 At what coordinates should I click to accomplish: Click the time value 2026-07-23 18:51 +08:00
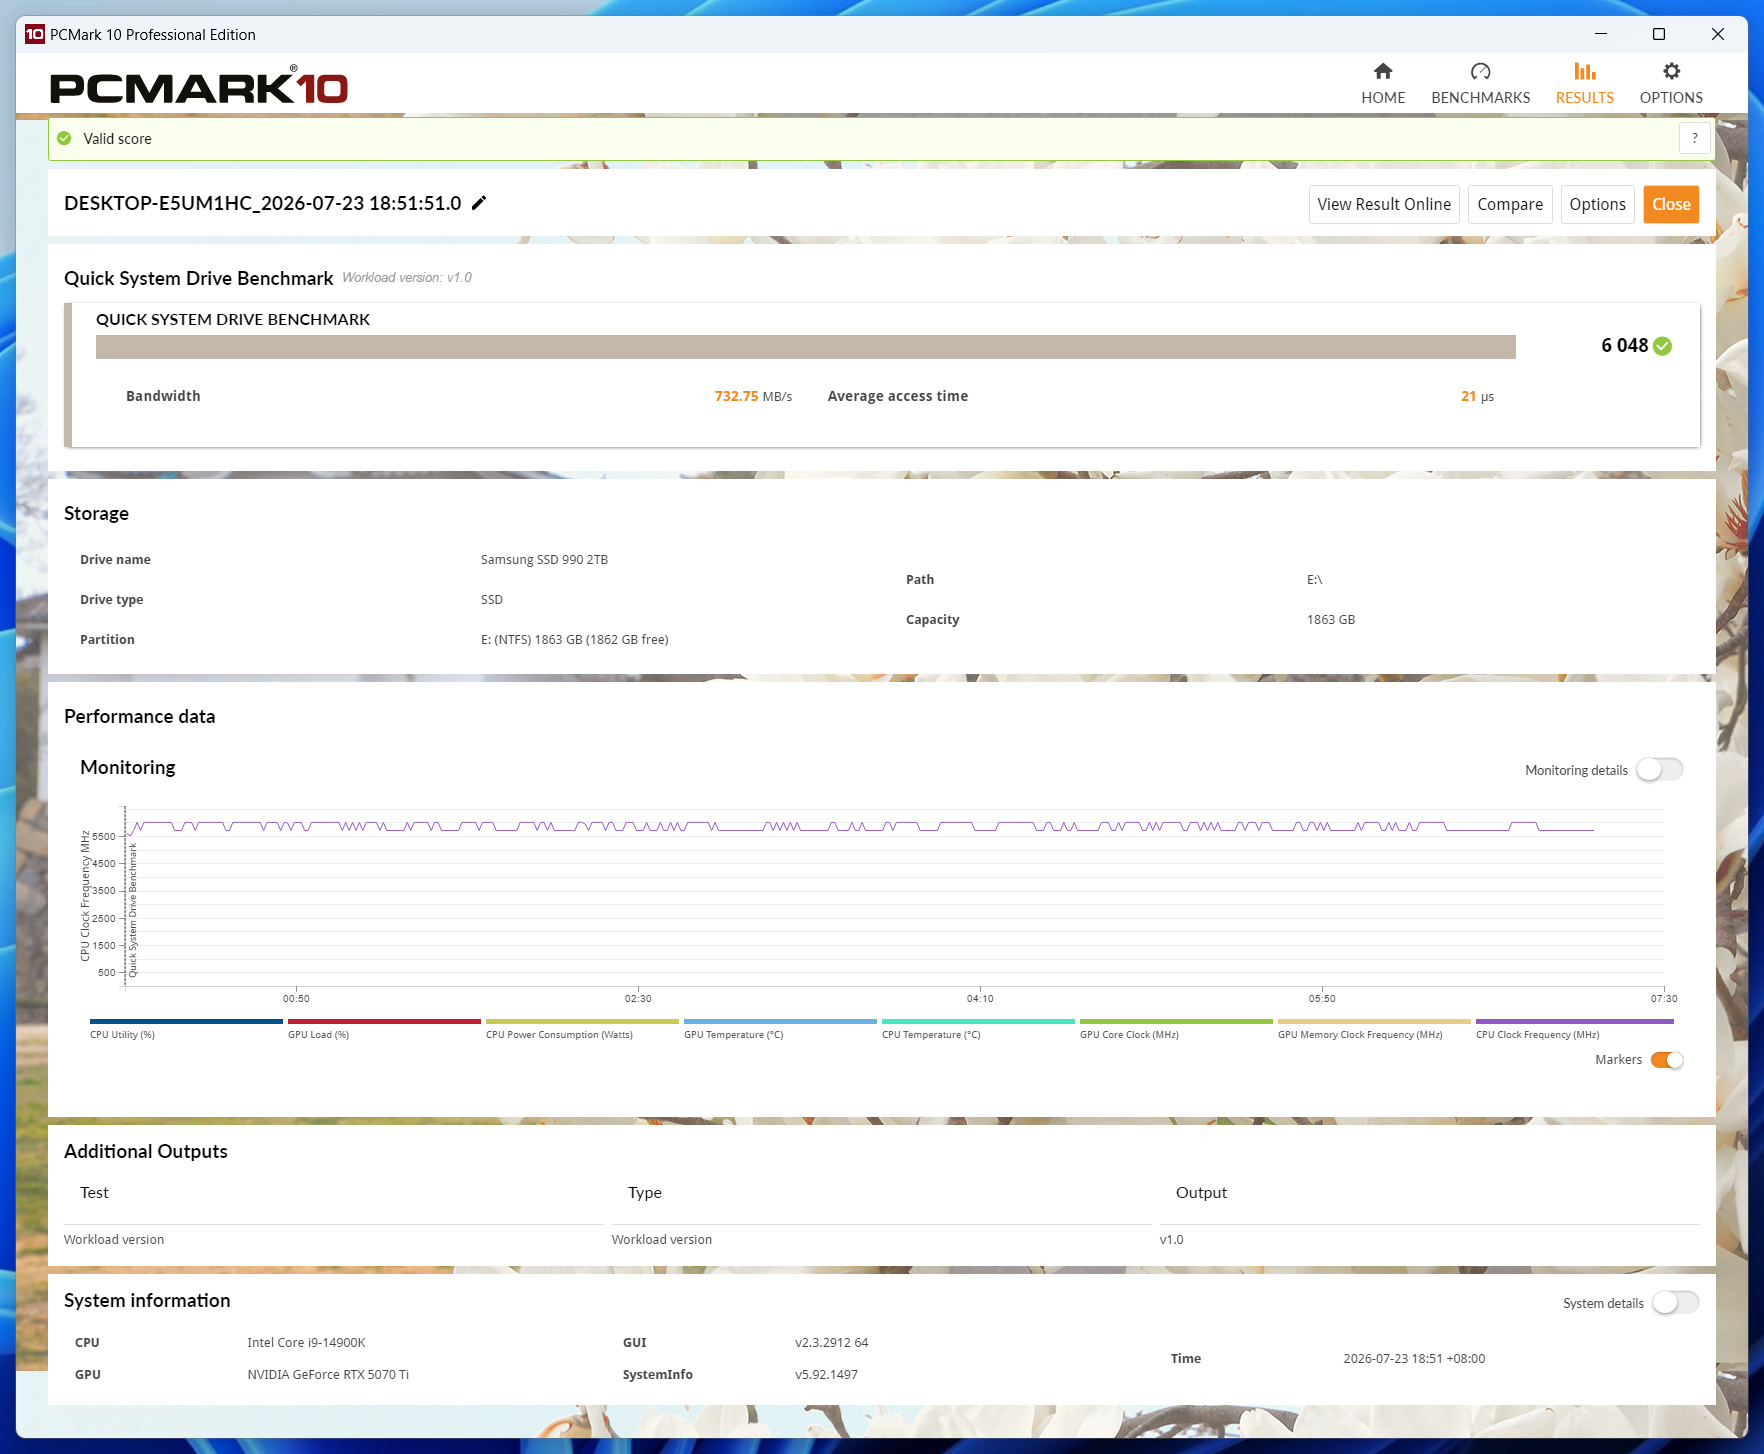pos(1414,1359)
